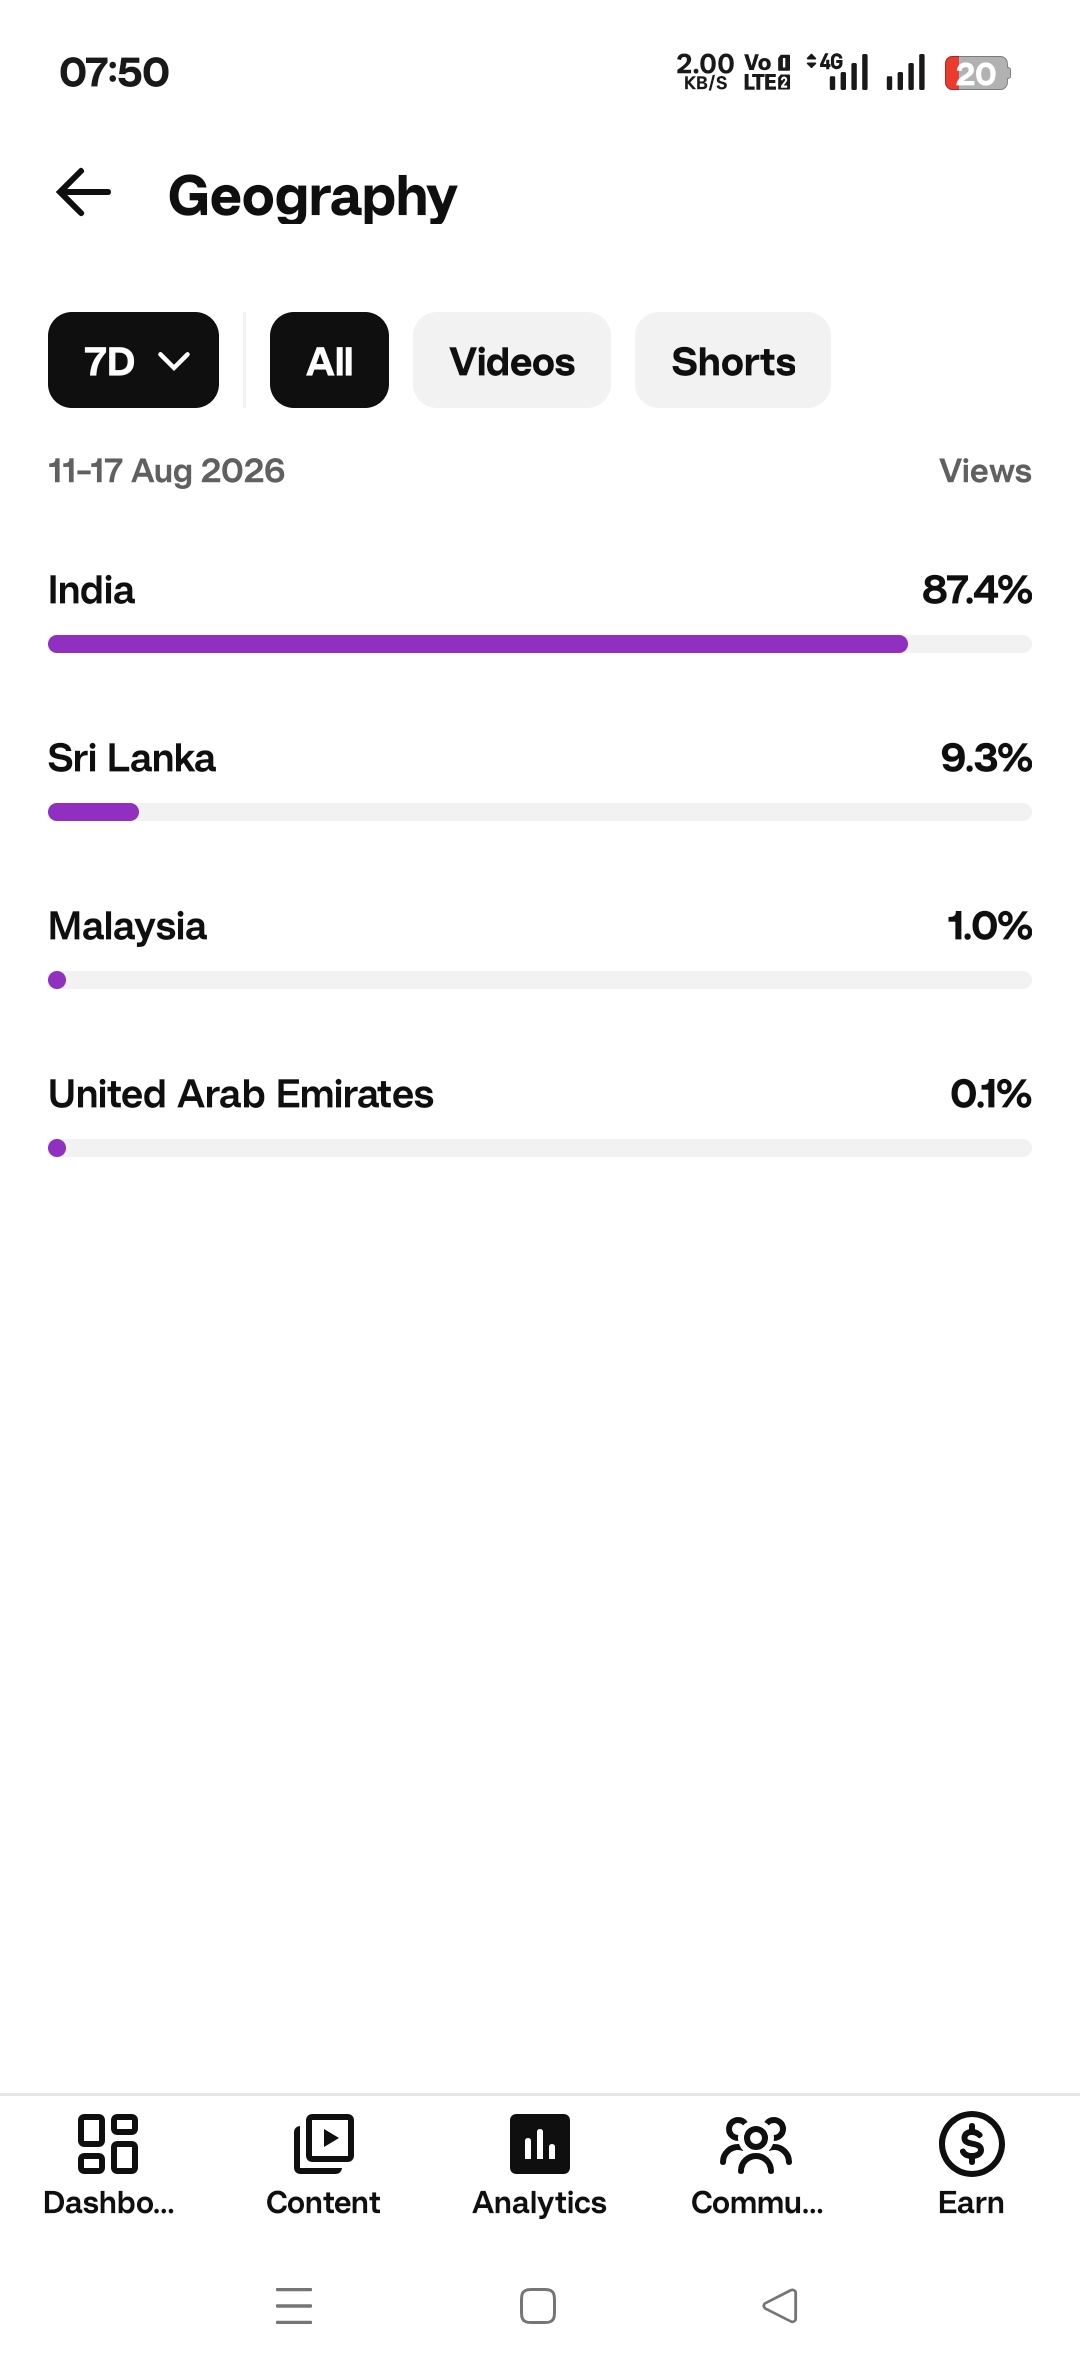Expand the 7D time range dropdown
1080x2372 pixels.
click(133, 360)
